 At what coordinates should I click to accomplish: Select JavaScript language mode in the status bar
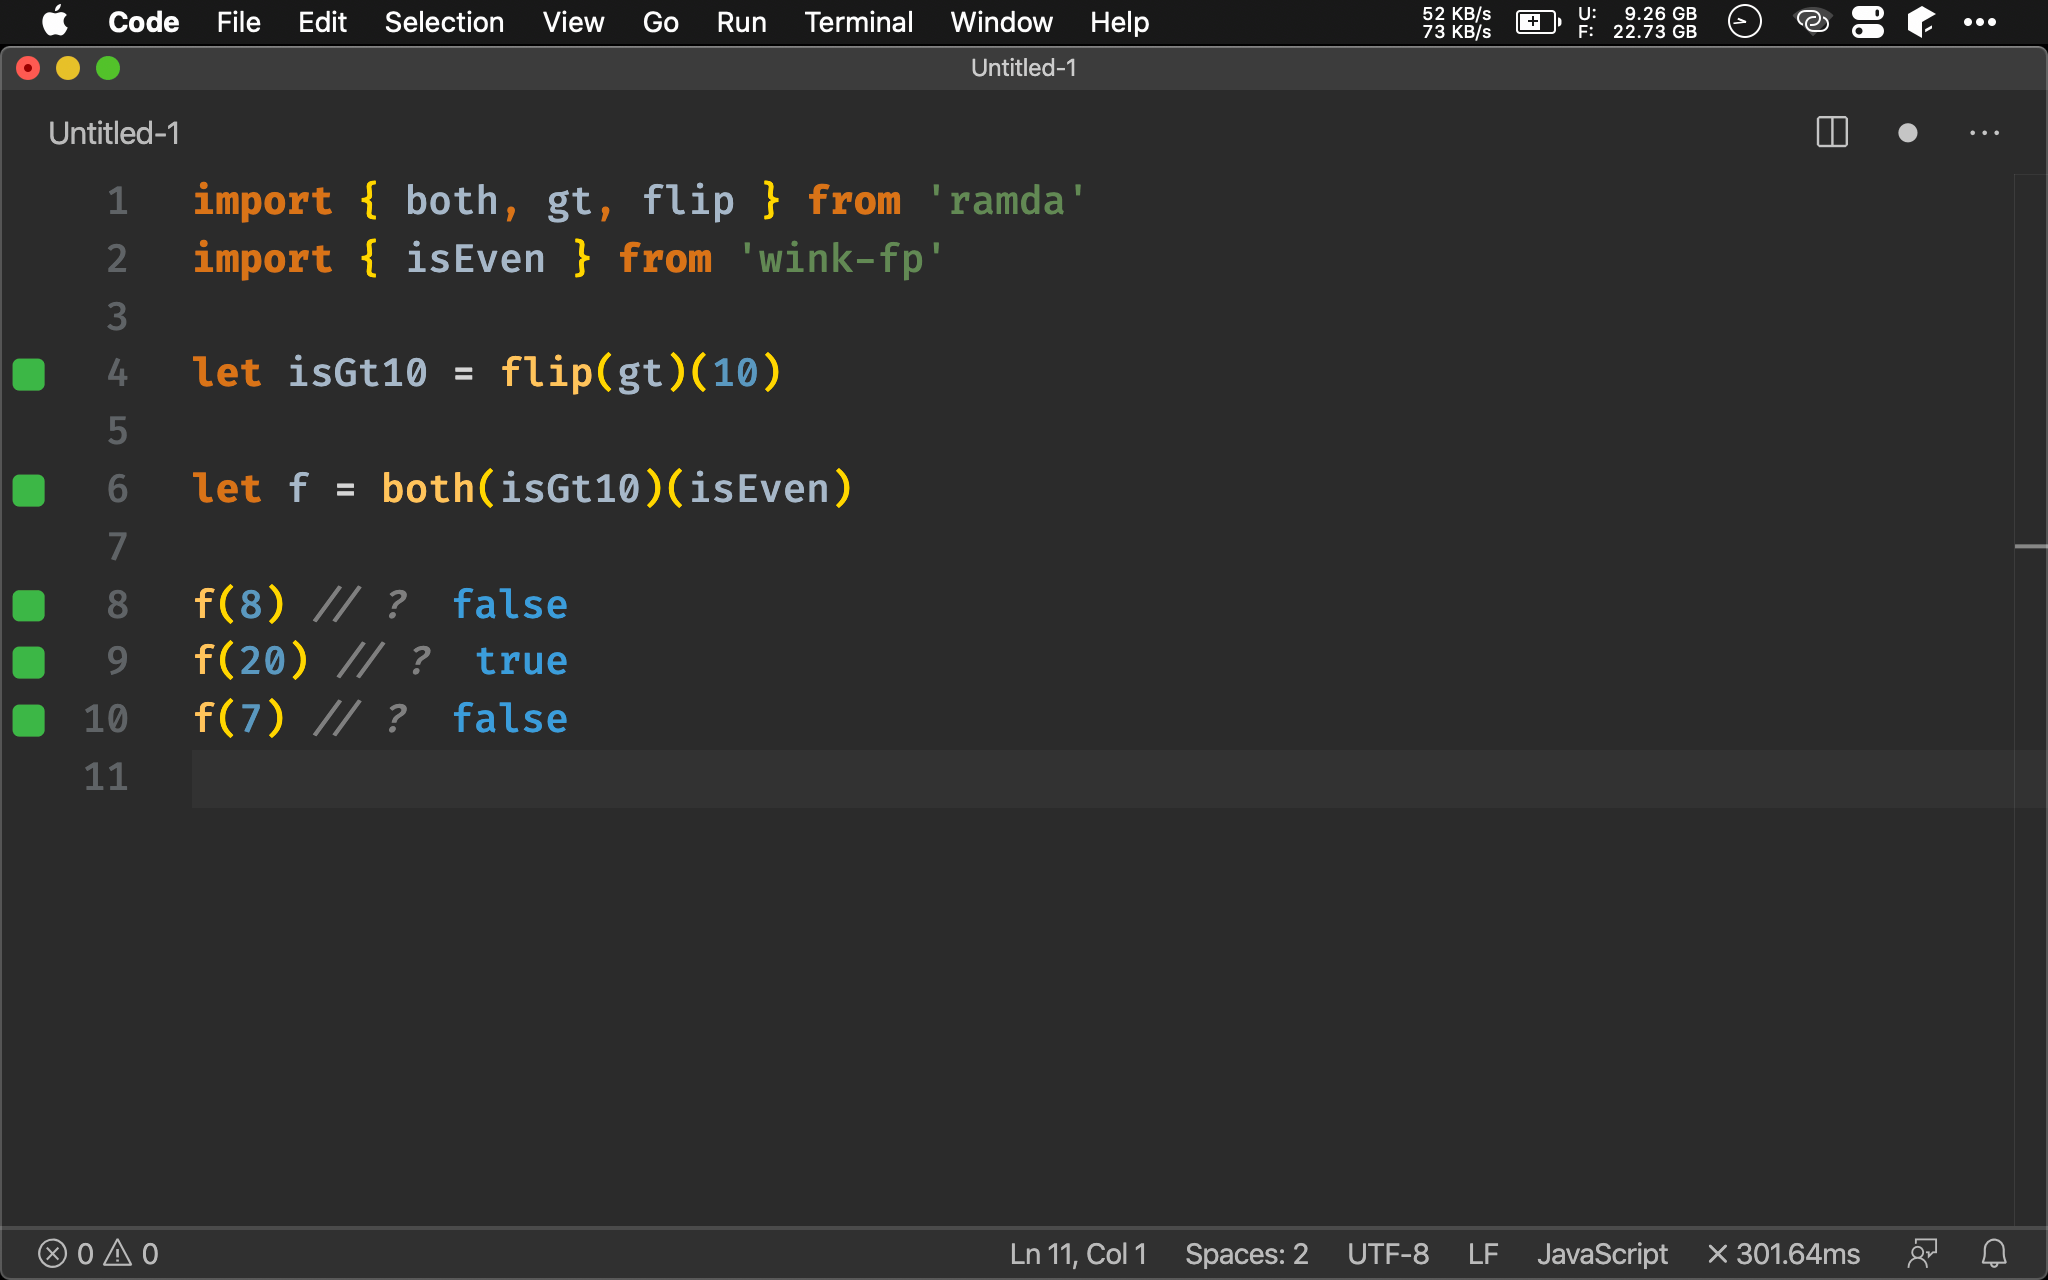tap(1602, 1254)
